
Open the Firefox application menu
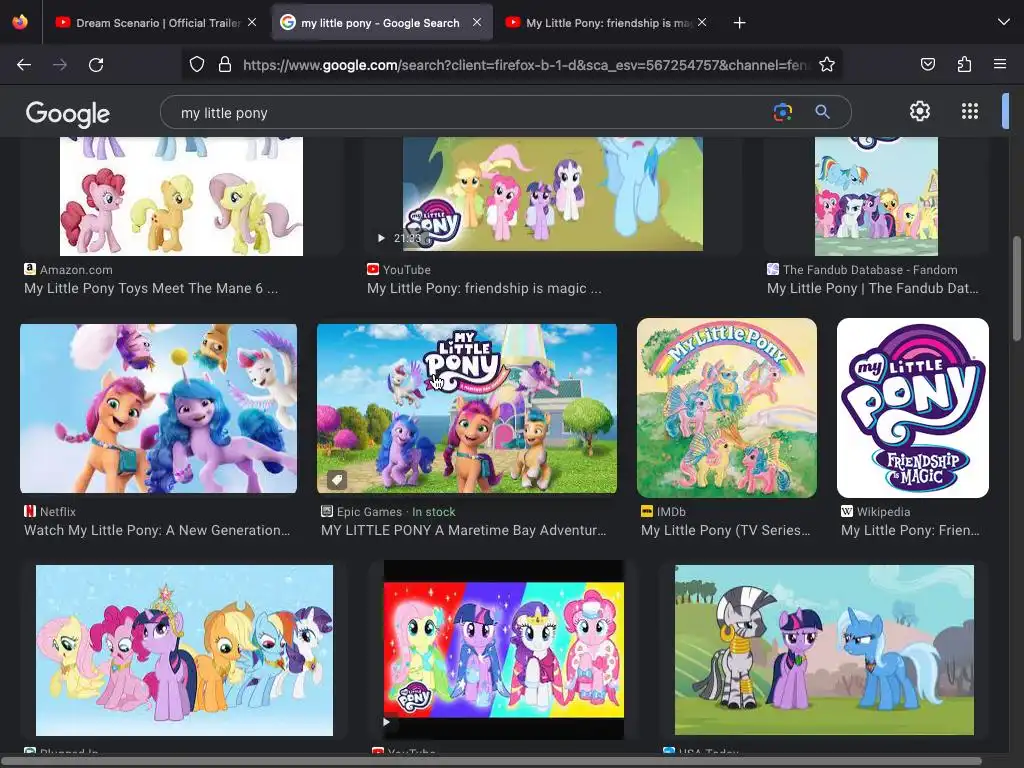[x=1000, y=65]
